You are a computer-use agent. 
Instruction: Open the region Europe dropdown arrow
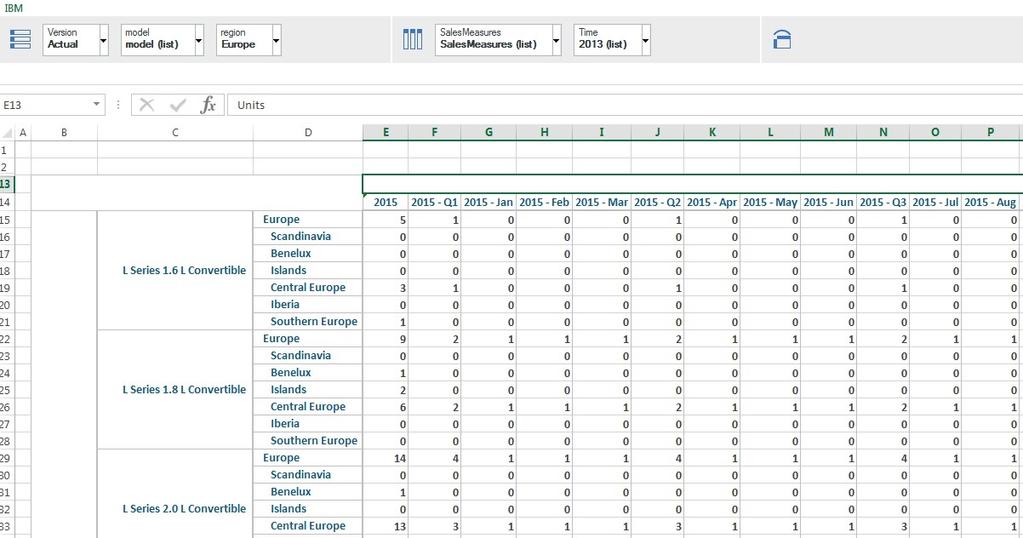coord(277,40)
